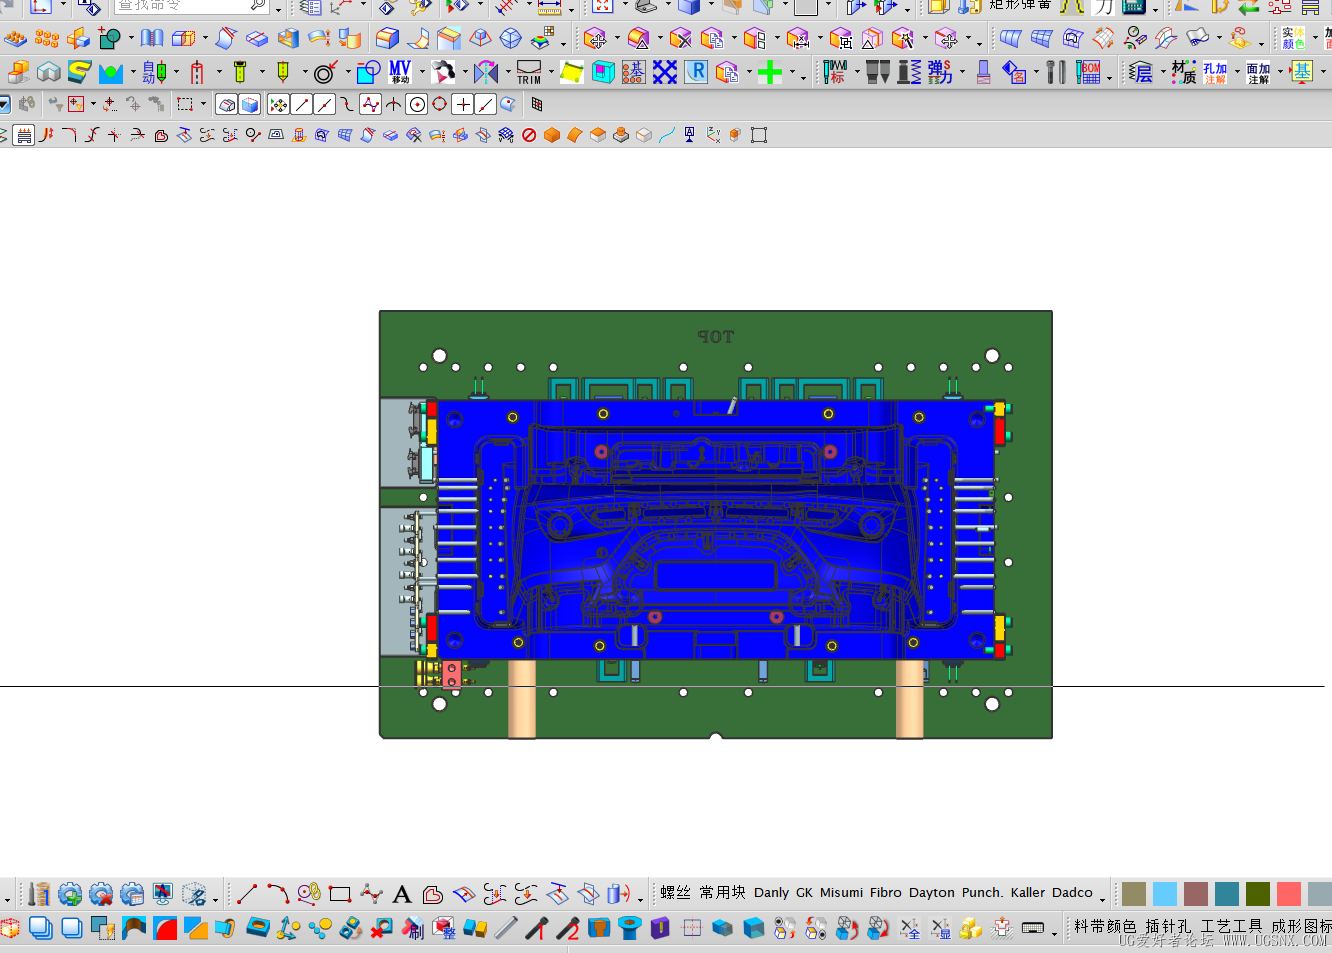Select the rectangle sketch tool in bottom toolbar

340,894
